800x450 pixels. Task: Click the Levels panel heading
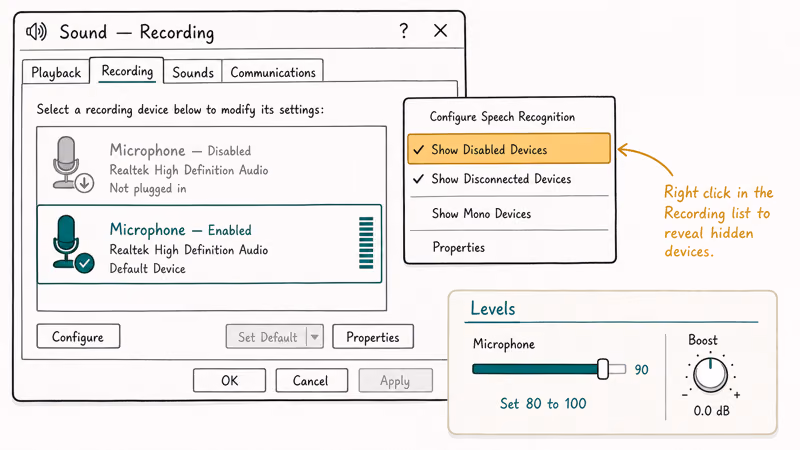(x=493, y=309)
